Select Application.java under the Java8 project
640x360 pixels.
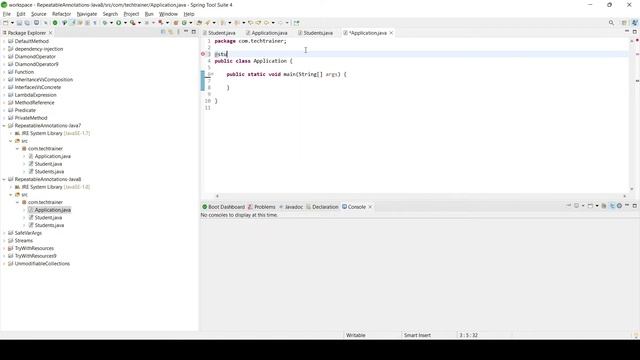pos(53,210)
